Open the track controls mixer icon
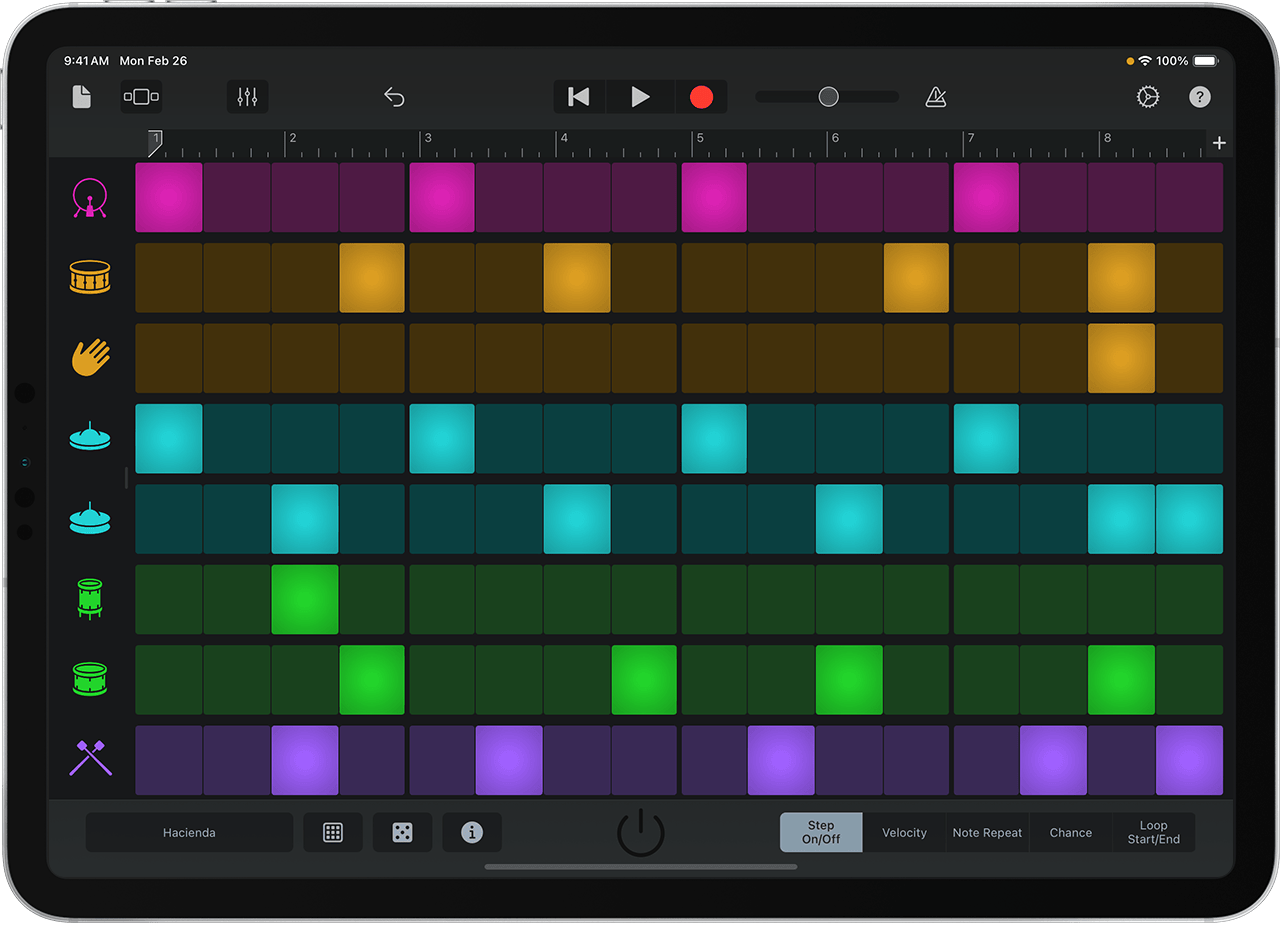This screenshot has width=1280, height=926. (x=247, y=97)
